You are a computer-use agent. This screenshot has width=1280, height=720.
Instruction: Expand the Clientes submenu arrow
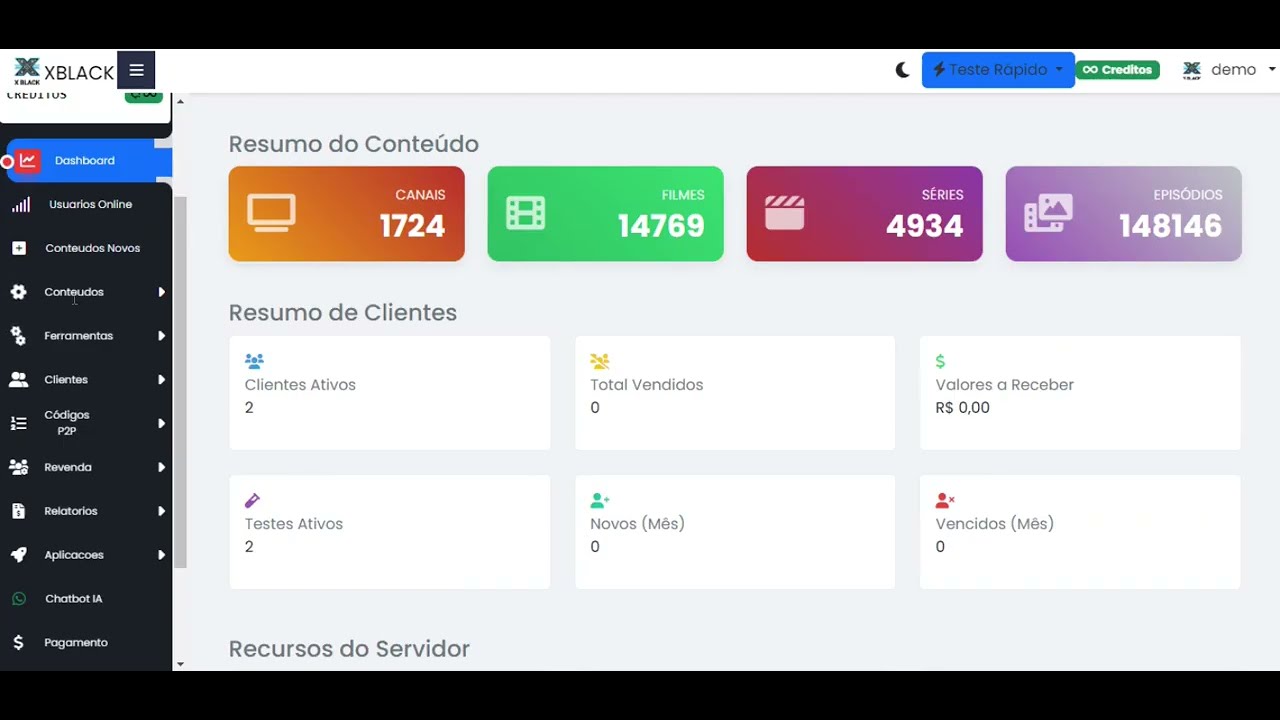coord(161,380)
